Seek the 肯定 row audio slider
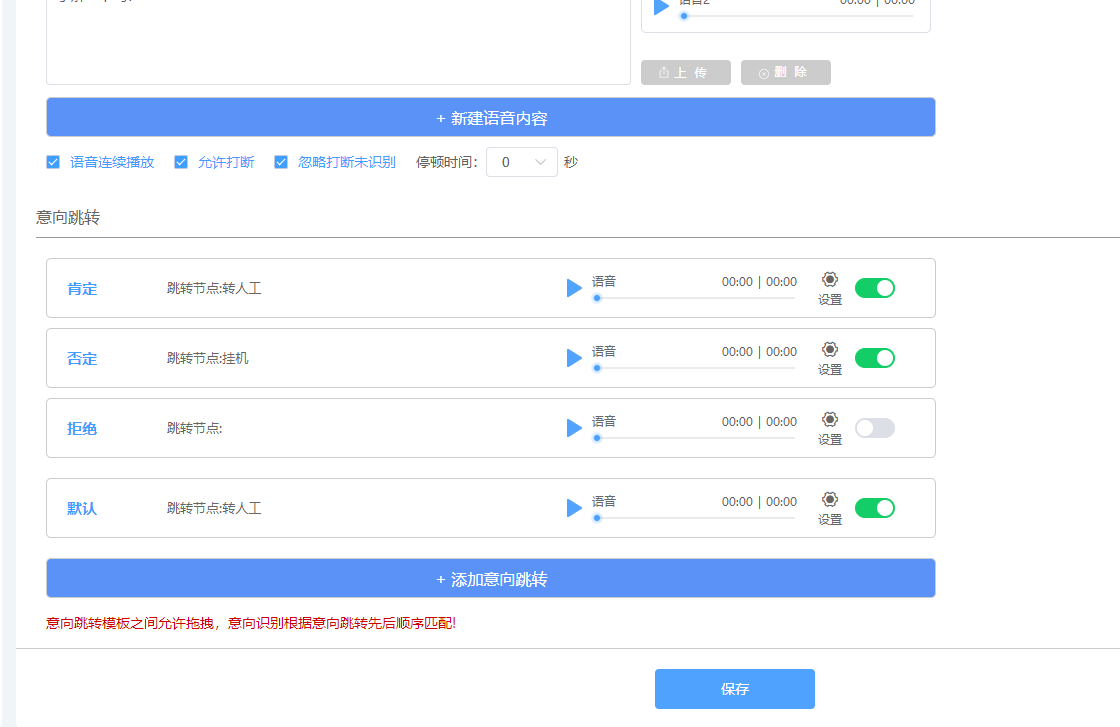Viewport: 1120px width, 727px height. pos(694,298)
